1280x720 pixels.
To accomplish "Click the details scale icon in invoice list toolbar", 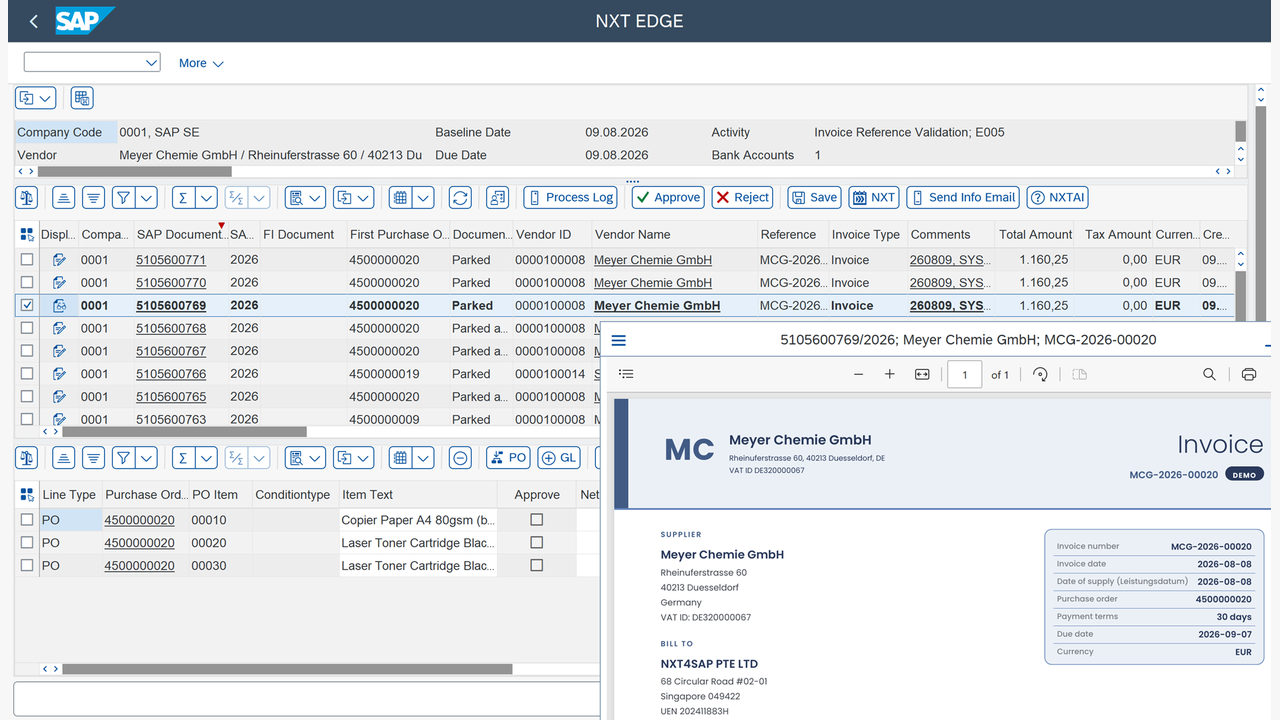I will tap(27, 198).
